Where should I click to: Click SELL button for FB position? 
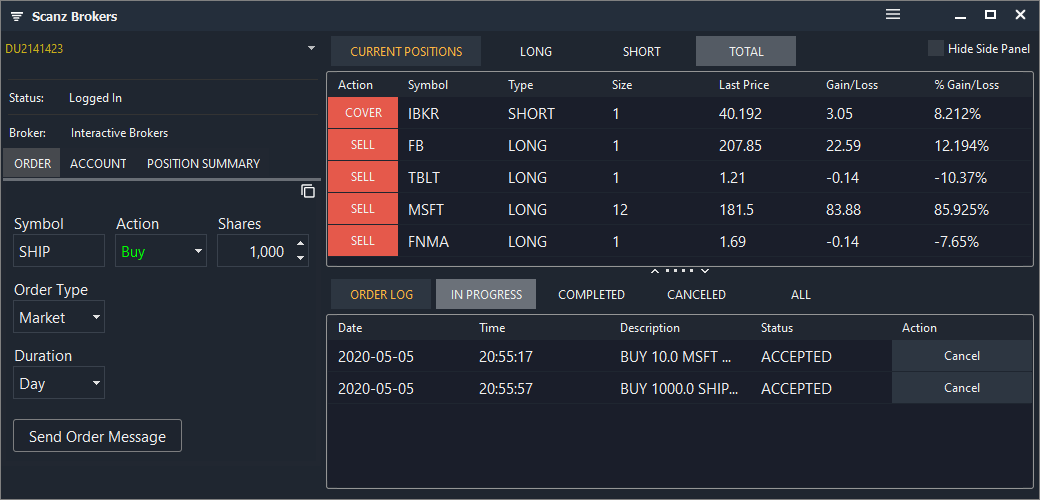pos(363,145)
